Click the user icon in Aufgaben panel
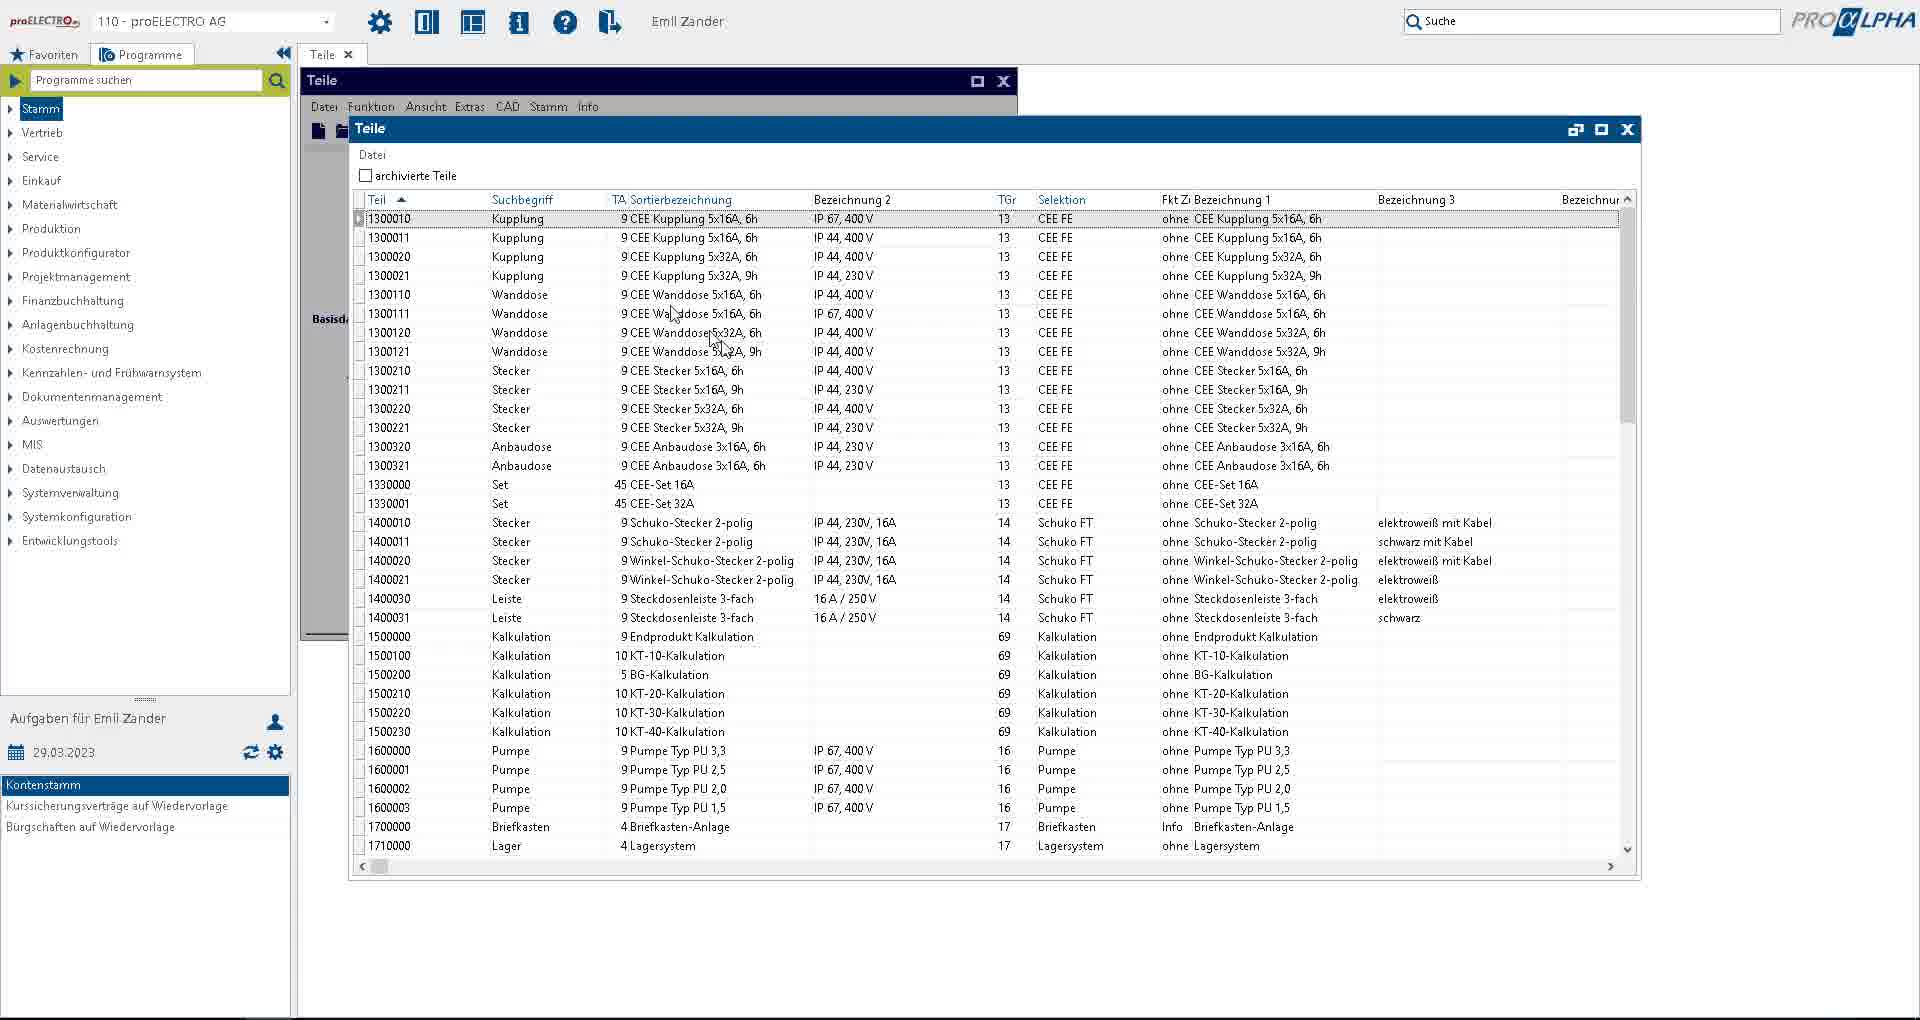This screenshot has height=1020, width=1920. point(275,721)
